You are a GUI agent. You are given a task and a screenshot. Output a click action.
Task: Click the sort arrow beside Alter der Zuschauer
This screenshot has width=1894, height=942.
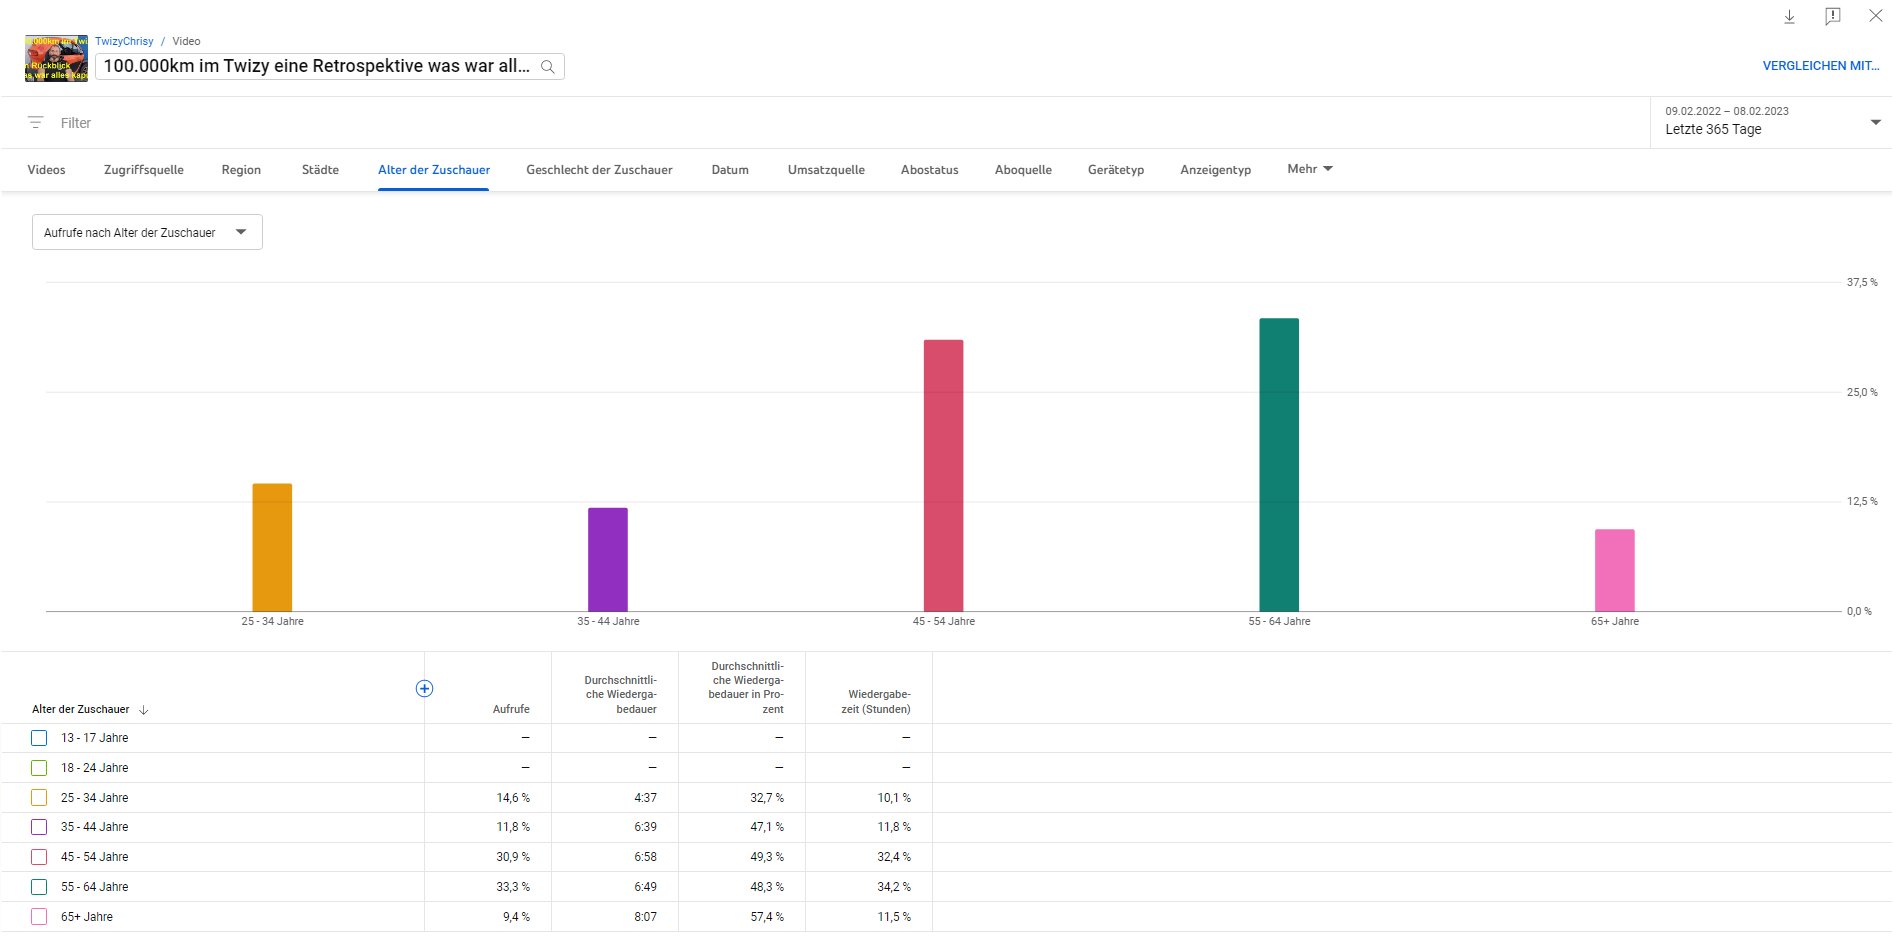144,710
